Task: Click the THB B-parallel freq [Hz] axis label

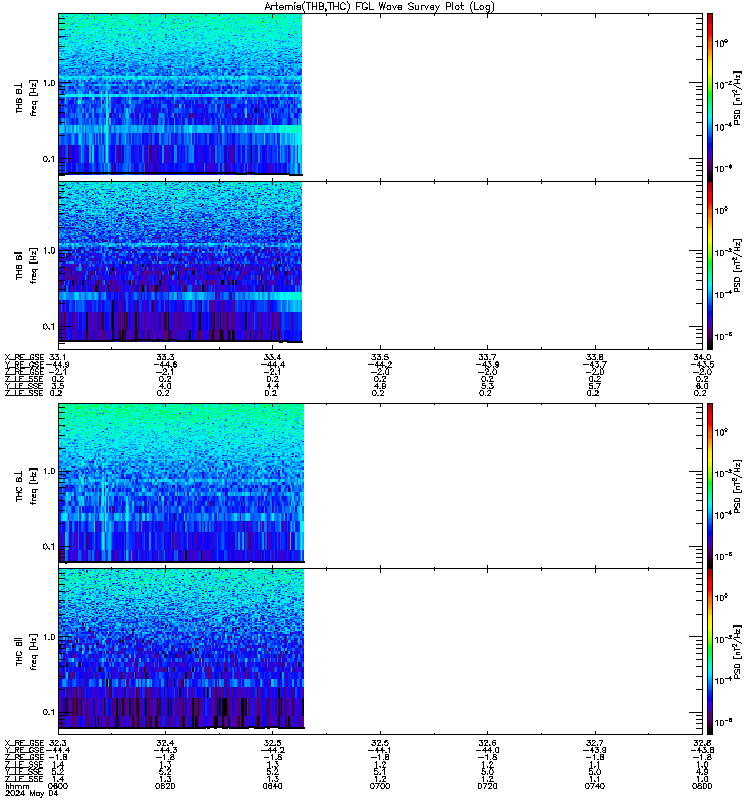Action: click(33, 265)
